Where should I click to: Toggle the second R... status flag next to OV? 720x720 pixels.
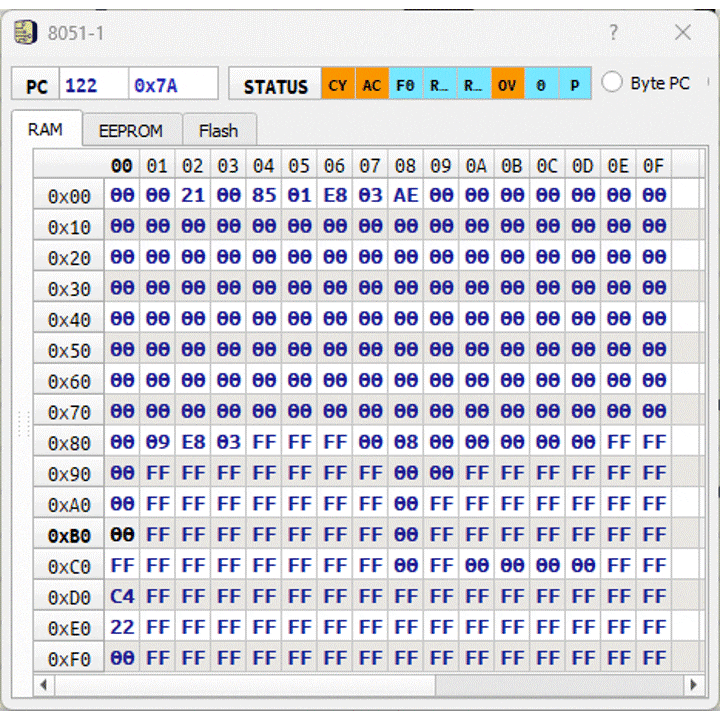[473, 84]
